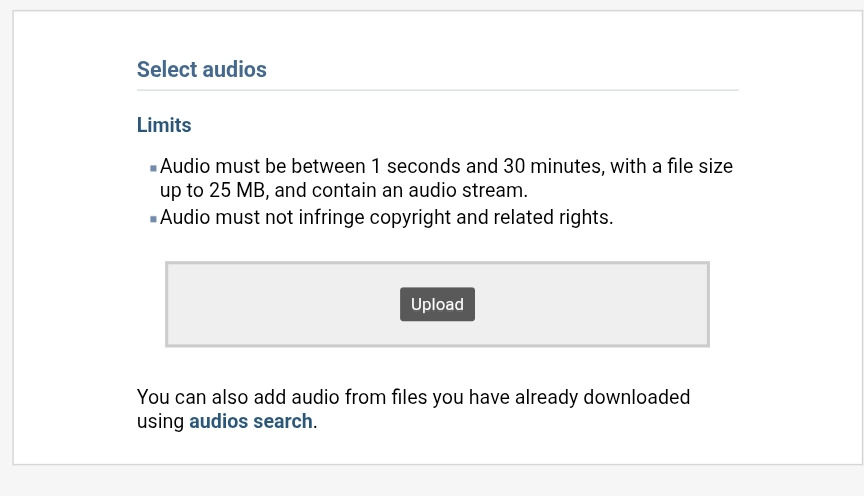
Task: Click the word 'using' before audios search
Action: pos(161,421)
